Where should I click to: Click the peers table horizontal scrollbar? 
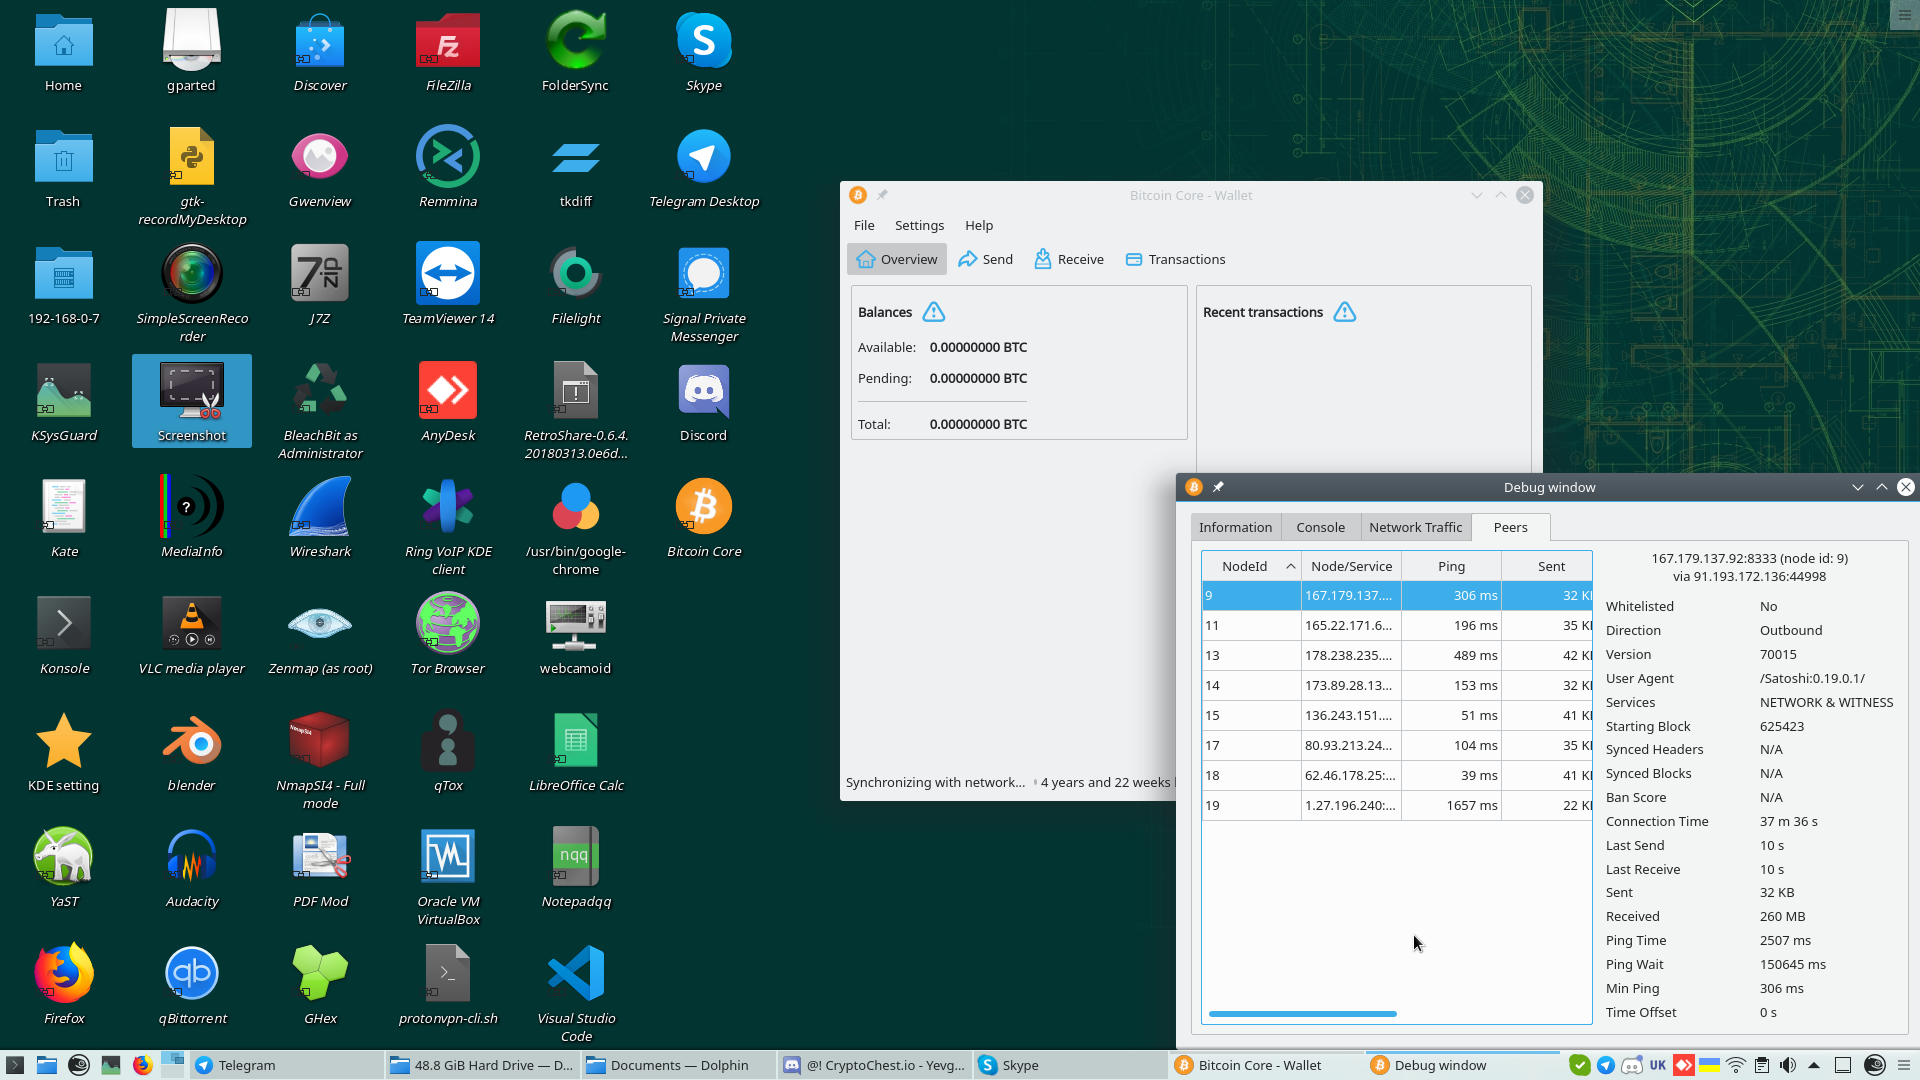tap(1302, 1014)
